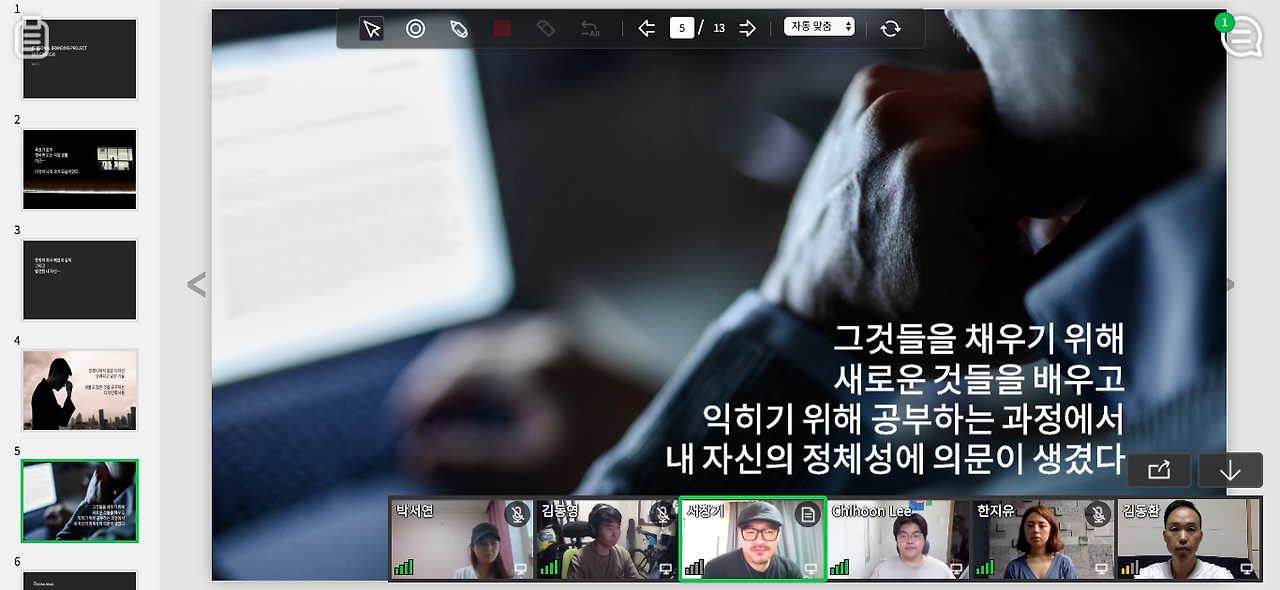
Task: Activate the laser pointer circle tool
Action: pos(415,28)
